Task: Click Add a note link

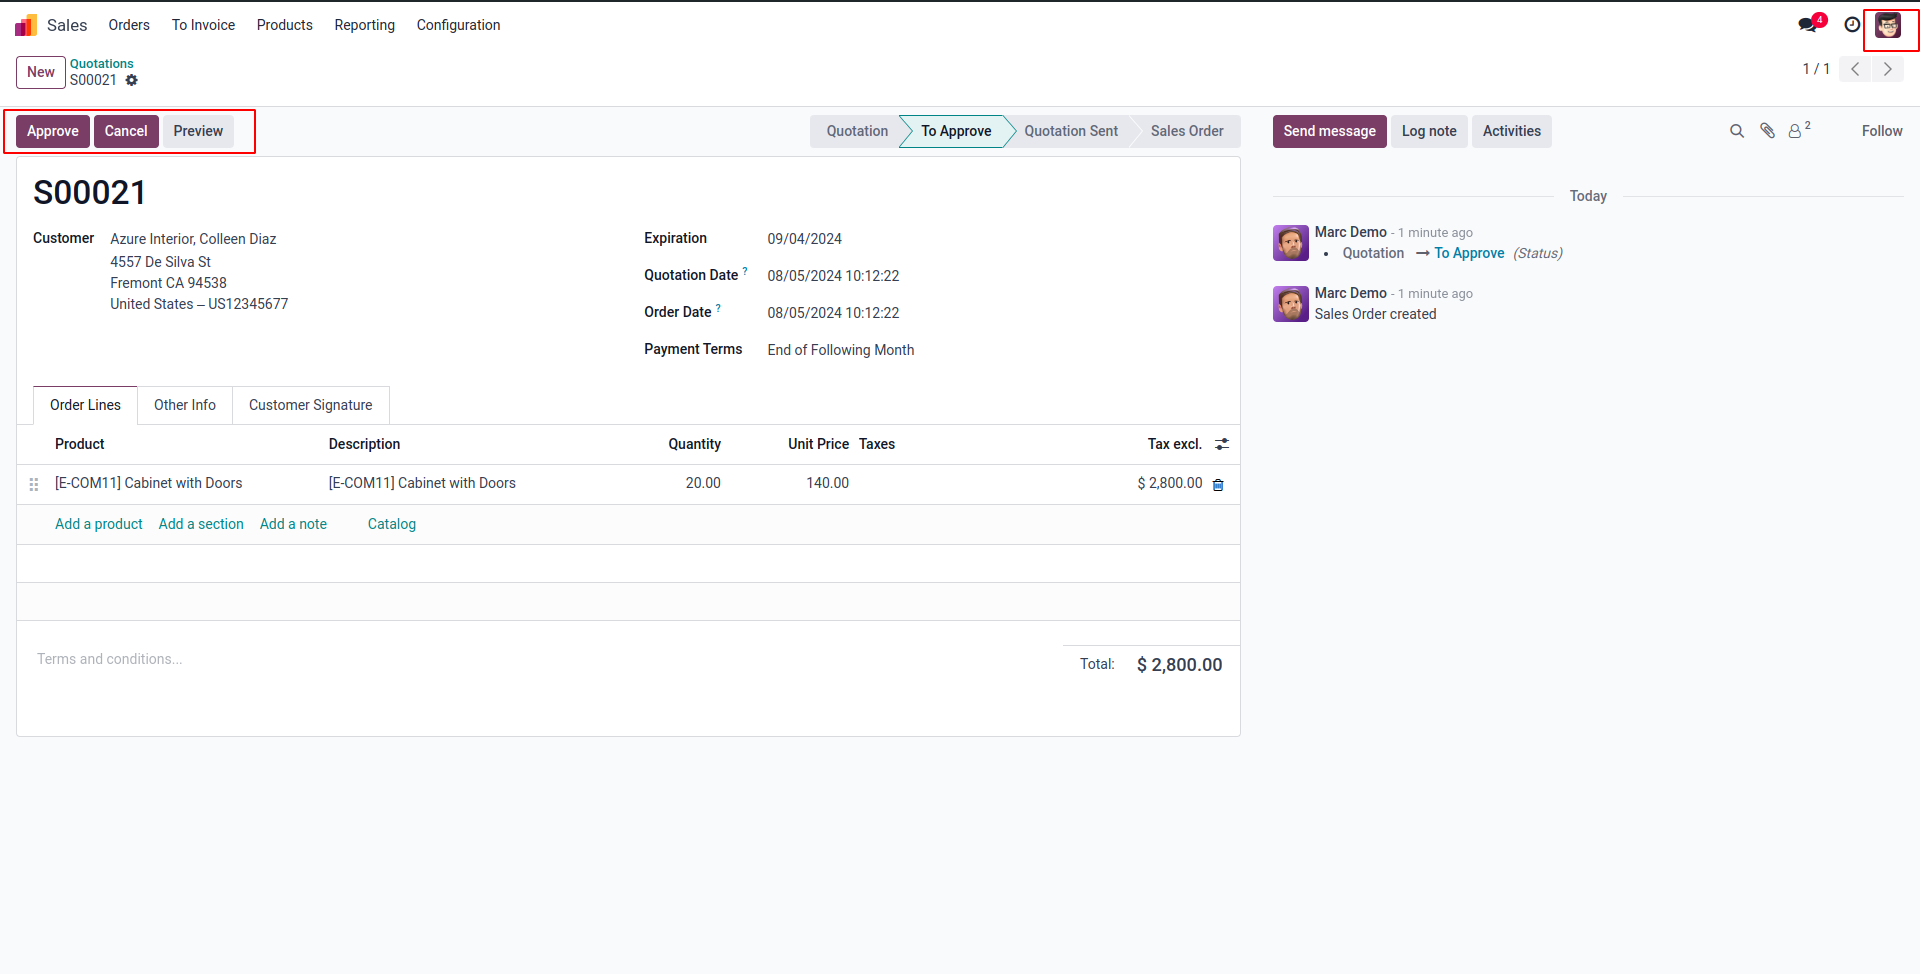Action: coord(293,524)
